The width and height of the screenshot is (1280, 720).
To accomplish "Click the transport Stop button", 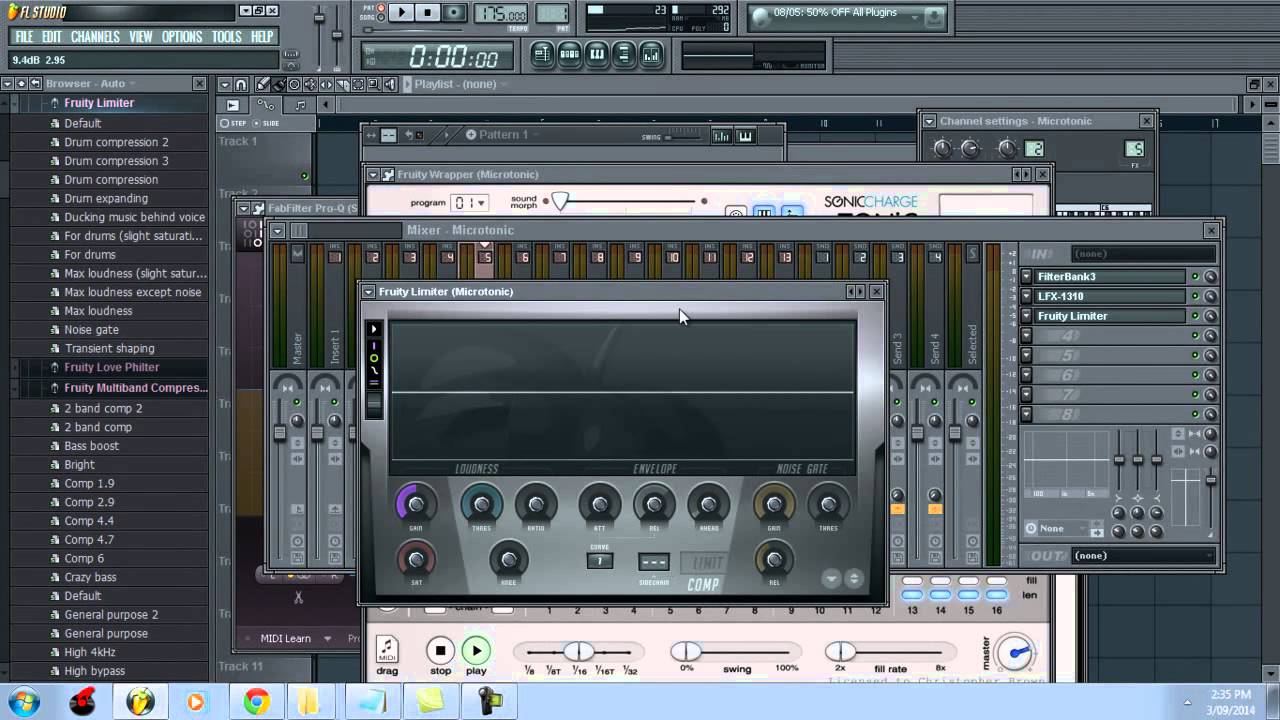I will [x=428, y=13].
